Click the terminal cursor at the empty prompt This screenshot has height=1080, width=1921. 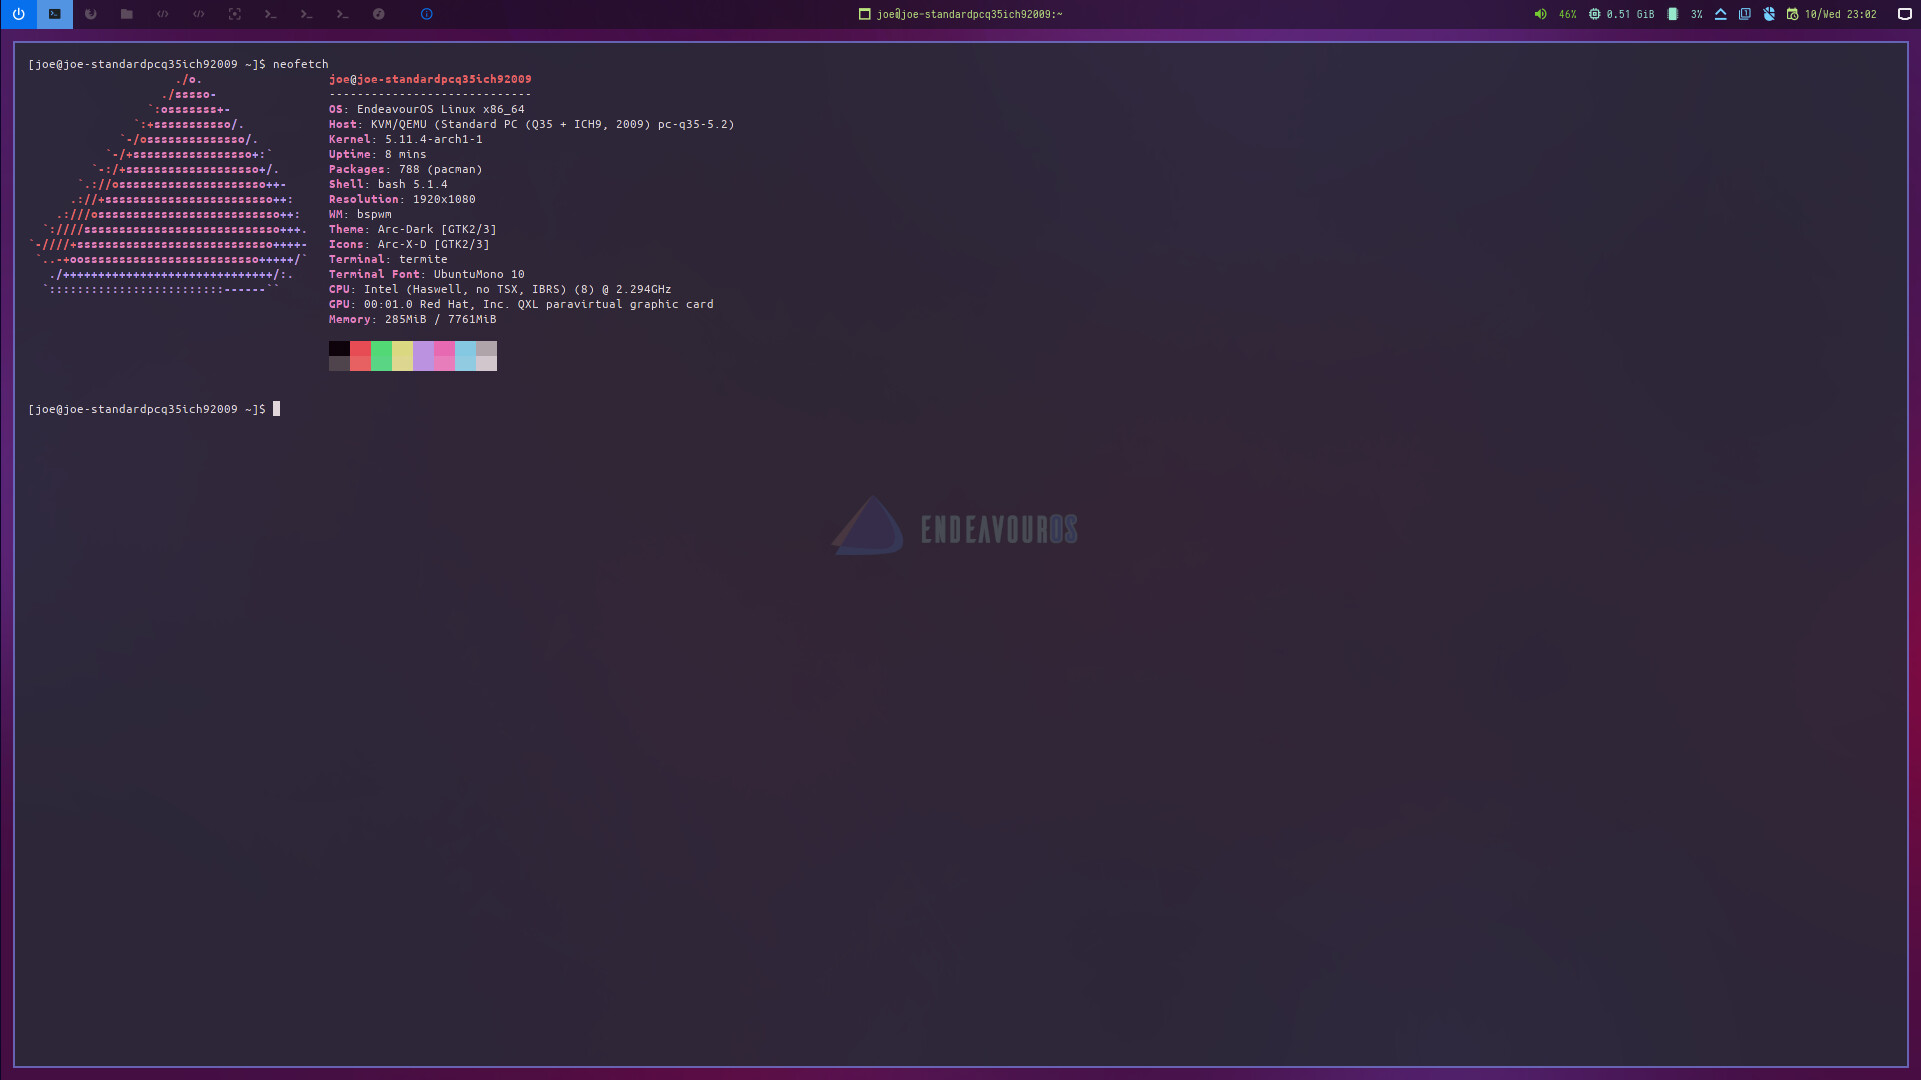(277, 409)
